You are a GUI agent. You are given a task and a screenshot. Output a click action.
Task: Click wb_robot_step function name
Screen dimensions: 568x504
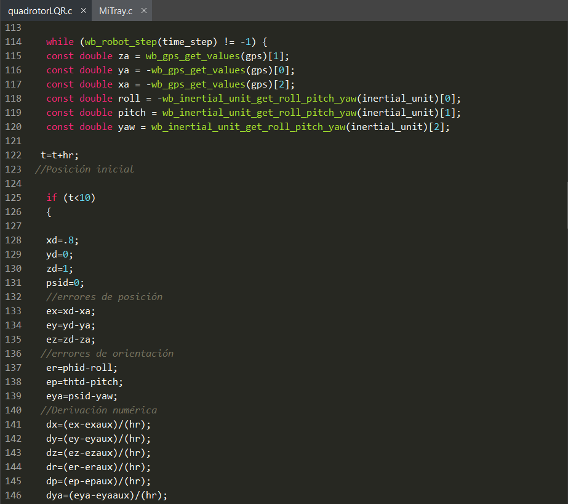[x=121, y=42]
